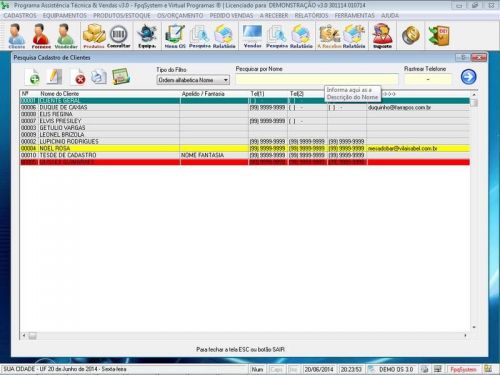Click the Apelido / Fantasia column header
Screen dimensions: 500x375
(x=203, y=94)
